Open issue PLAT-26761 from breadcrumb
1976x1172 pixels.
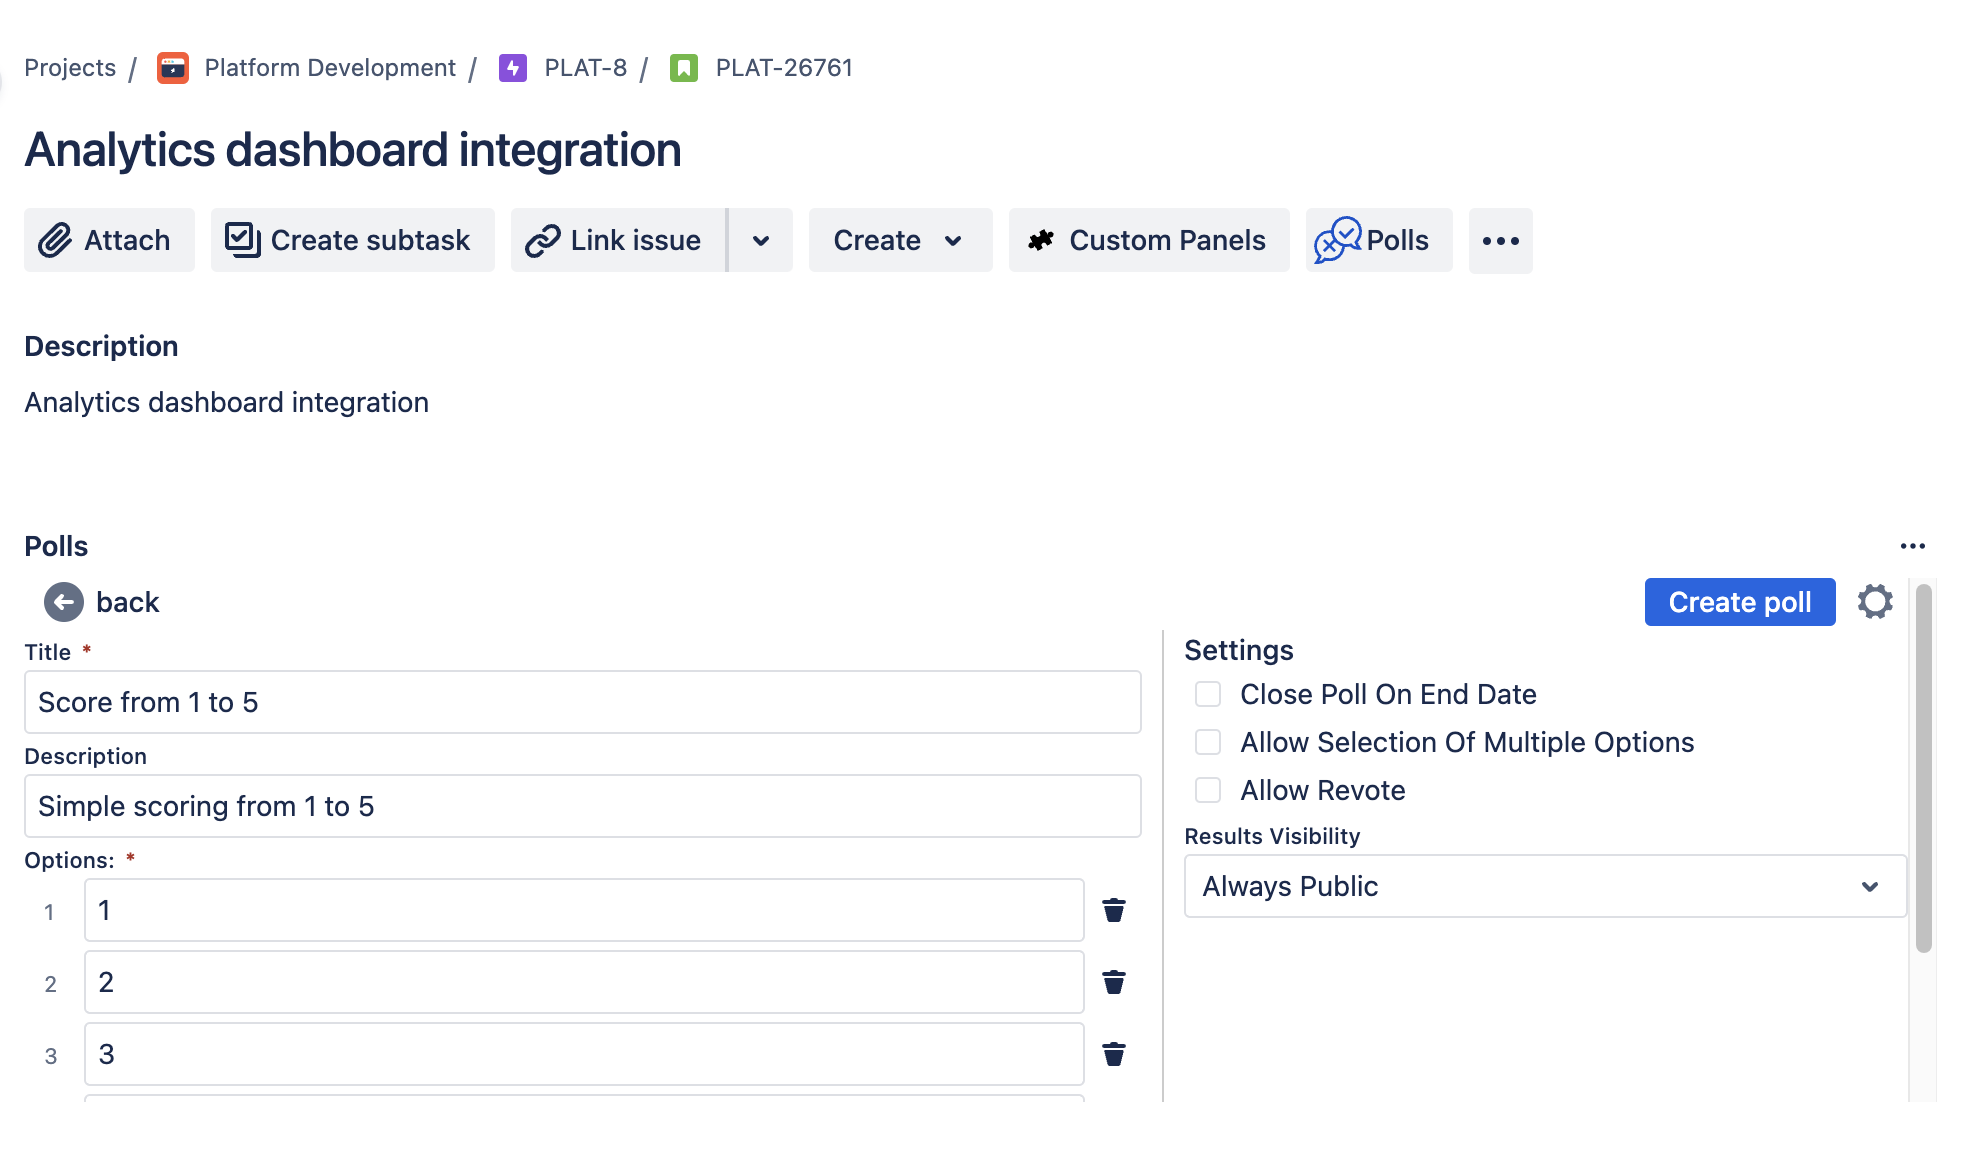[783, 67]
